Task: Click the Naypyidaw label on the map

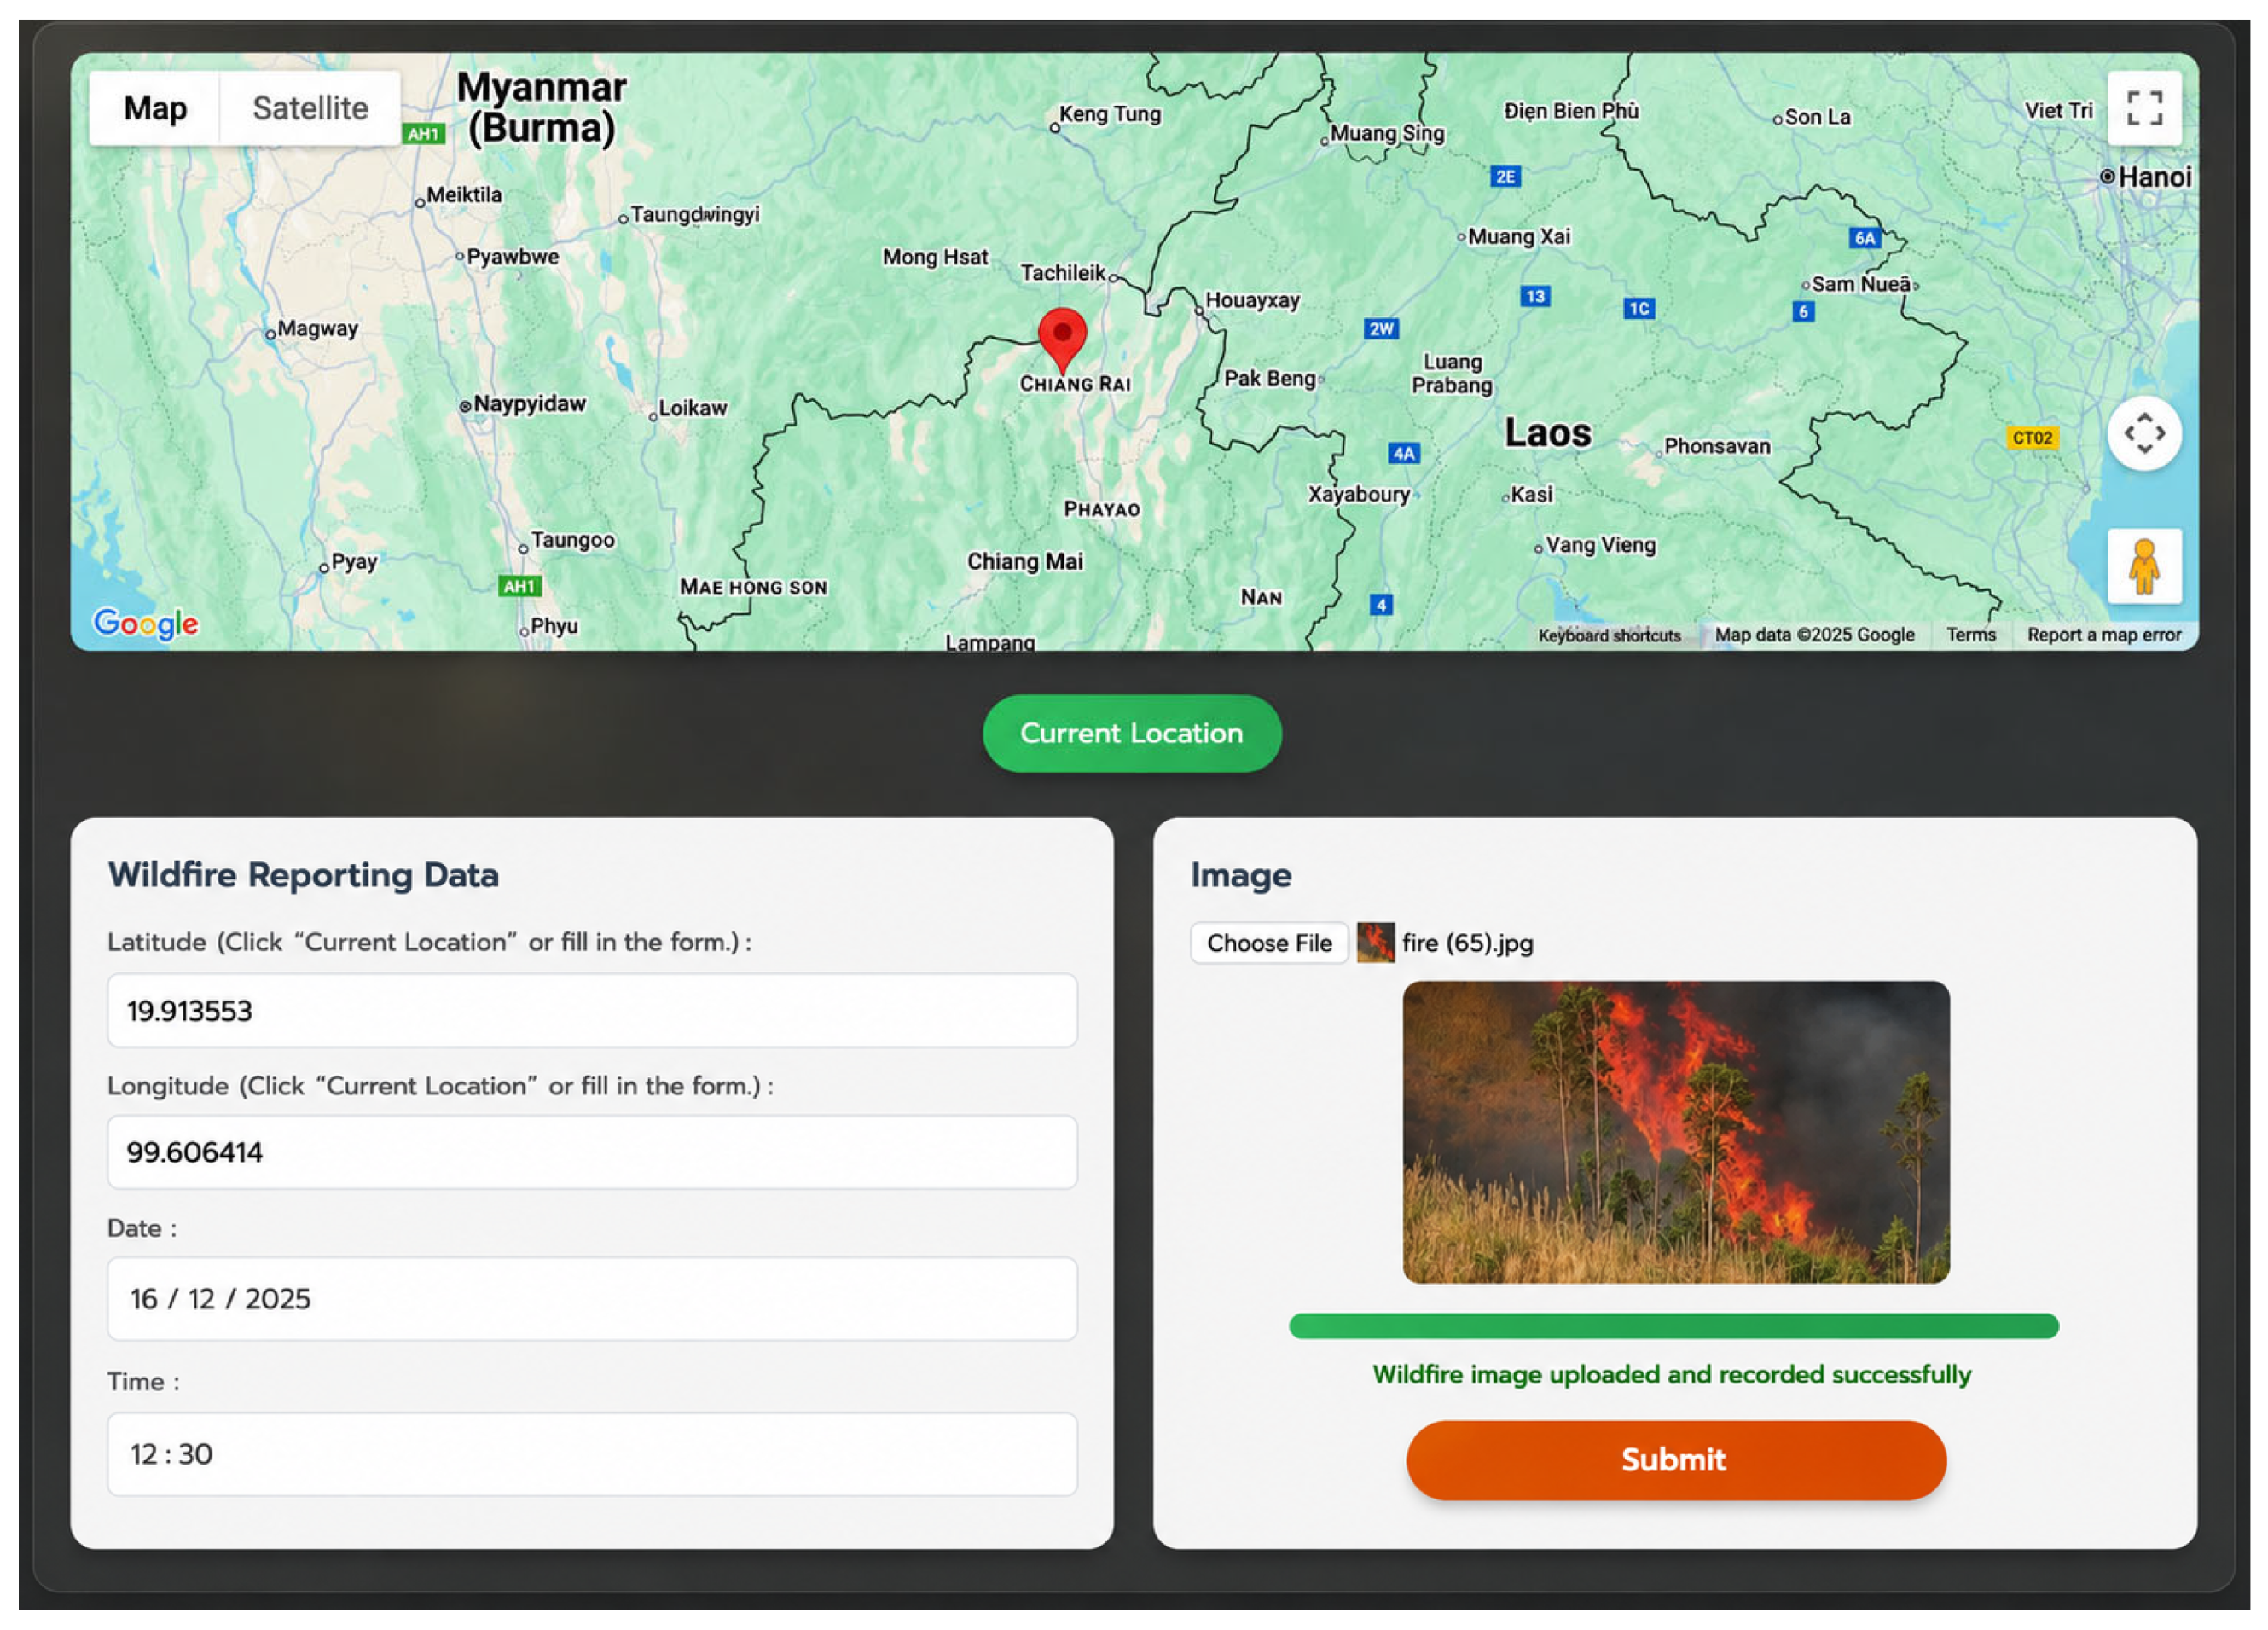Action: click(x=529, y=404)
